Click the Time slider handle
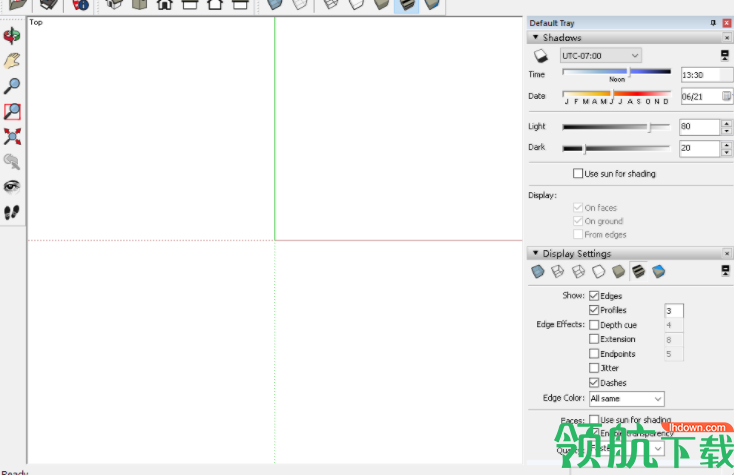 point(629,72)
